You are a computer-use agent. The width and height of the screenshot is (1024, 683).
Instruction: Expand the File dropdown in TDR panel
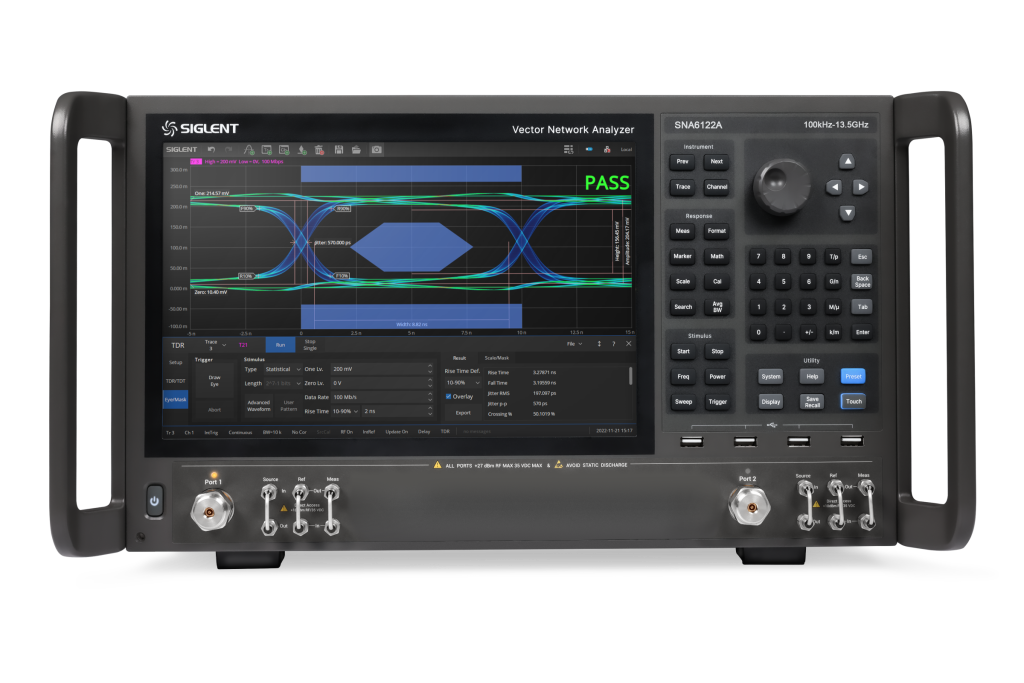click(x=575, y=343)
